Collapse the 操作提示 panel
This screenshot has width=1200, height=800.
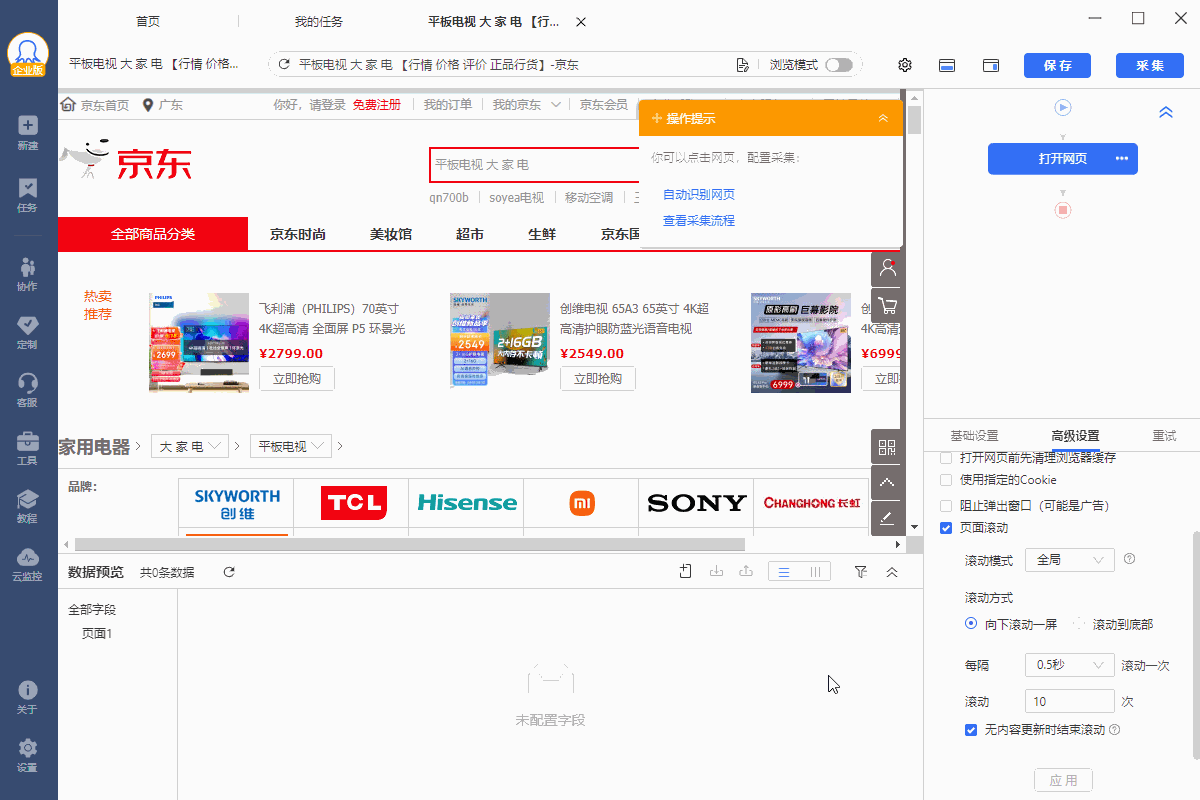pyautogui.click(x=883, y=118)
